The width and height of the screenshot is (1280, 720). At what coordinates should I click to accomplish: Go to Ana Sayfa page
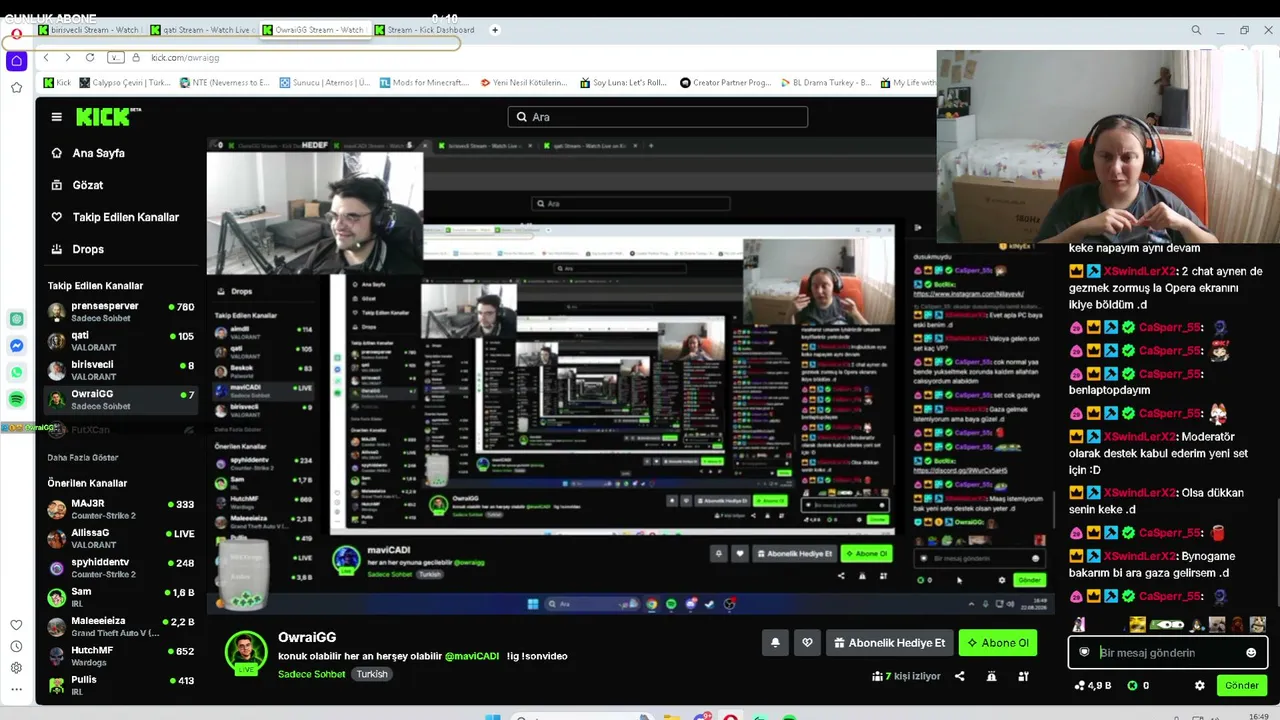click(99, 153)
